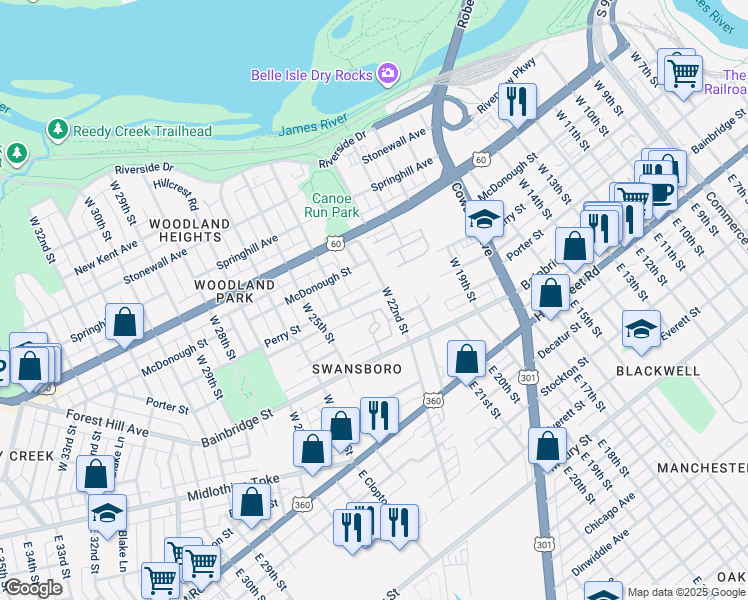Click restaurant marker right of E Clopton St

point(399,524)
